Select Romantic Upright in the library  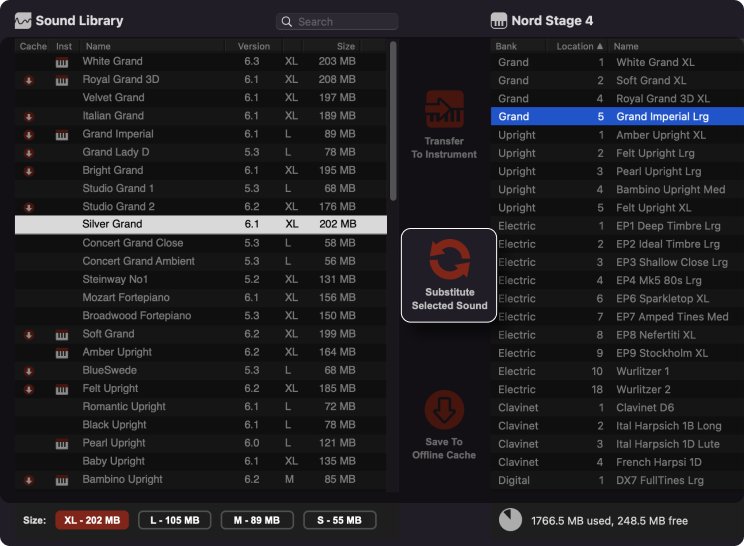201,407
